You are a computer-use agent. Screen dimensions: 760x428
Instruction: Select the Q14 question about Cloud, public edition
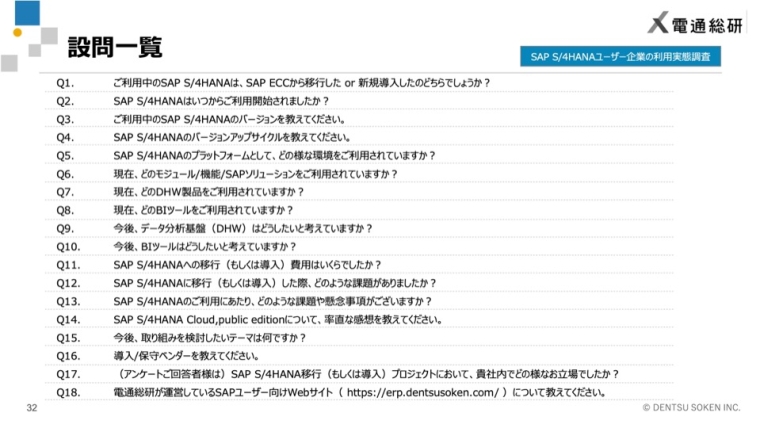pos(278,320)
